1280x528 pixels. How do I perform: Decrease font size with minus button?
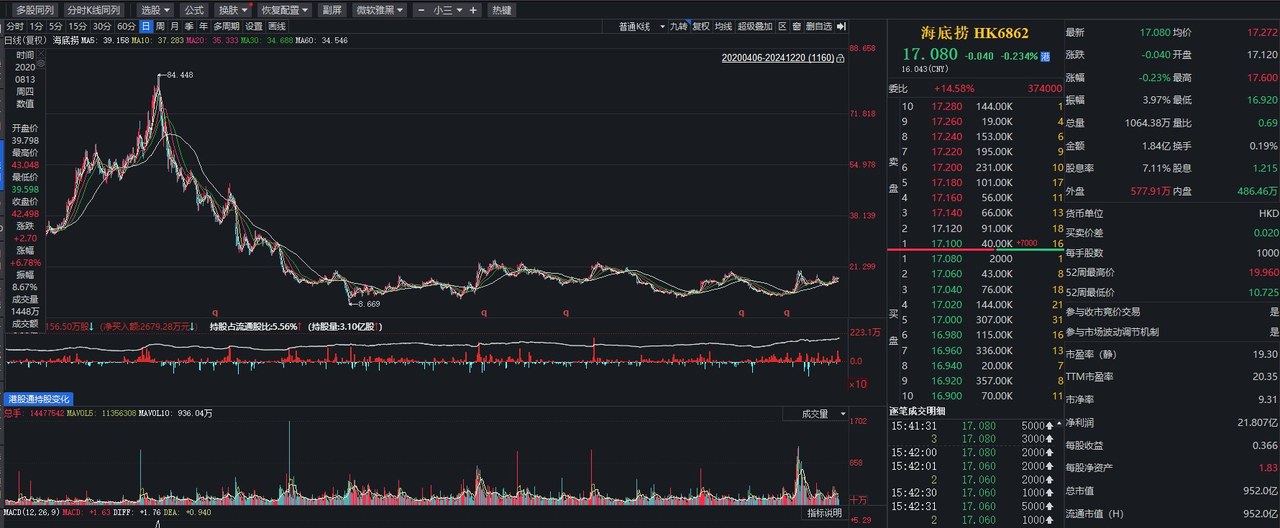420,10
